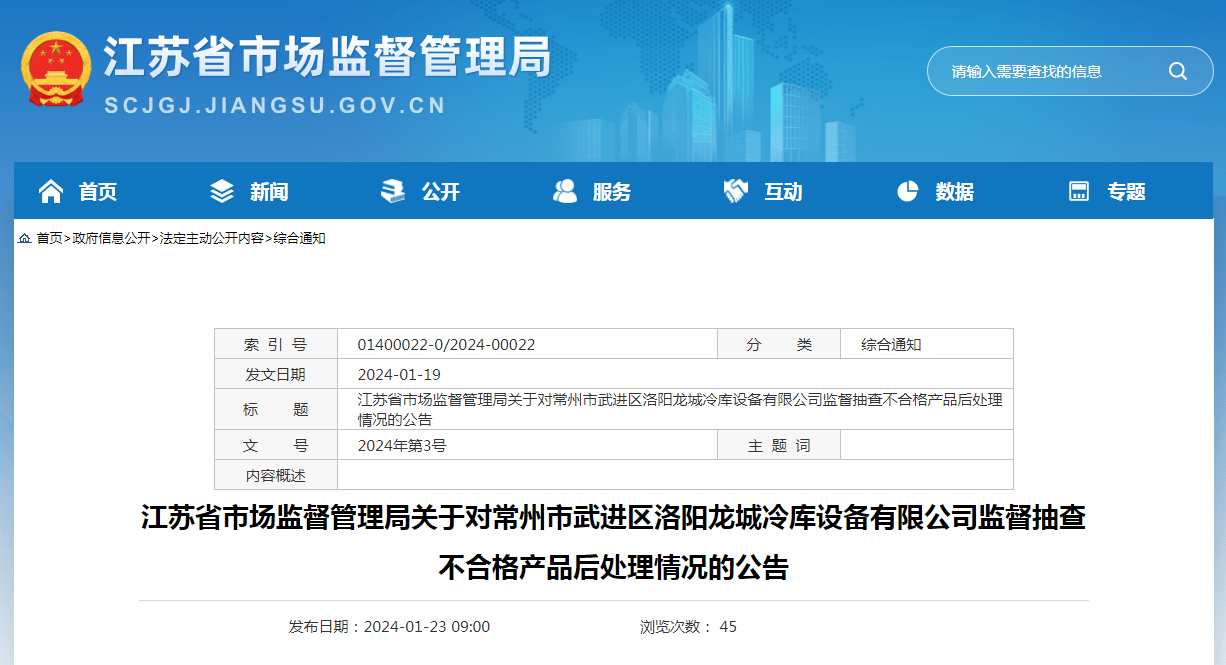Click 综合通知 in the 分类 cell
Viewport: 1226px width, 665px height.
point(891,344)
